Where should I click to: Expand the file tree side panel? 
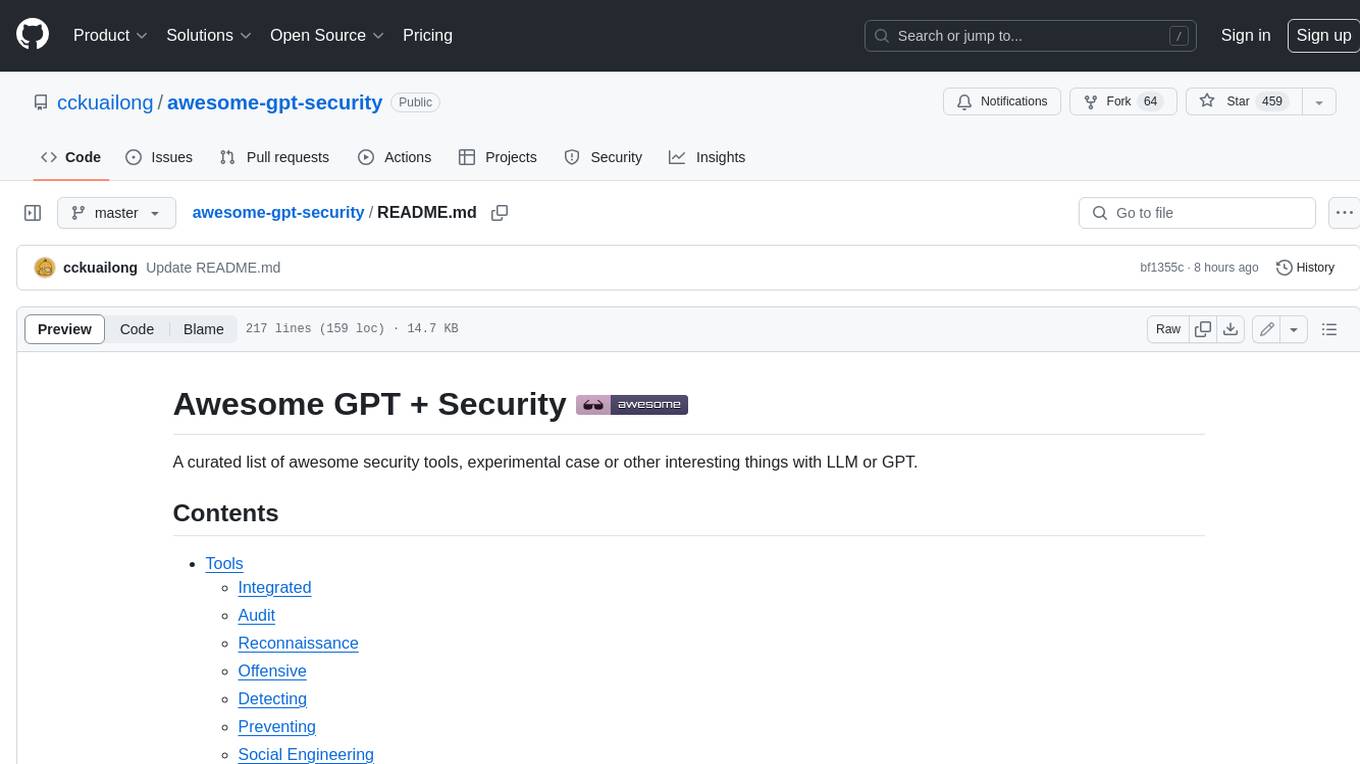tap(32, 213)
